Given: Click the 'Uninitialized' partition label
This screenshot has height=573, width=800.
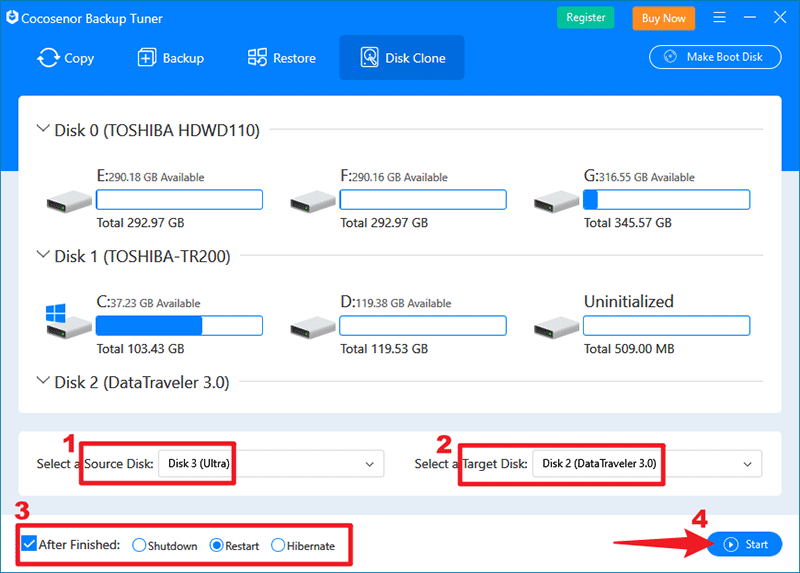Looking at the screenshot, I should tap(629, 302).
